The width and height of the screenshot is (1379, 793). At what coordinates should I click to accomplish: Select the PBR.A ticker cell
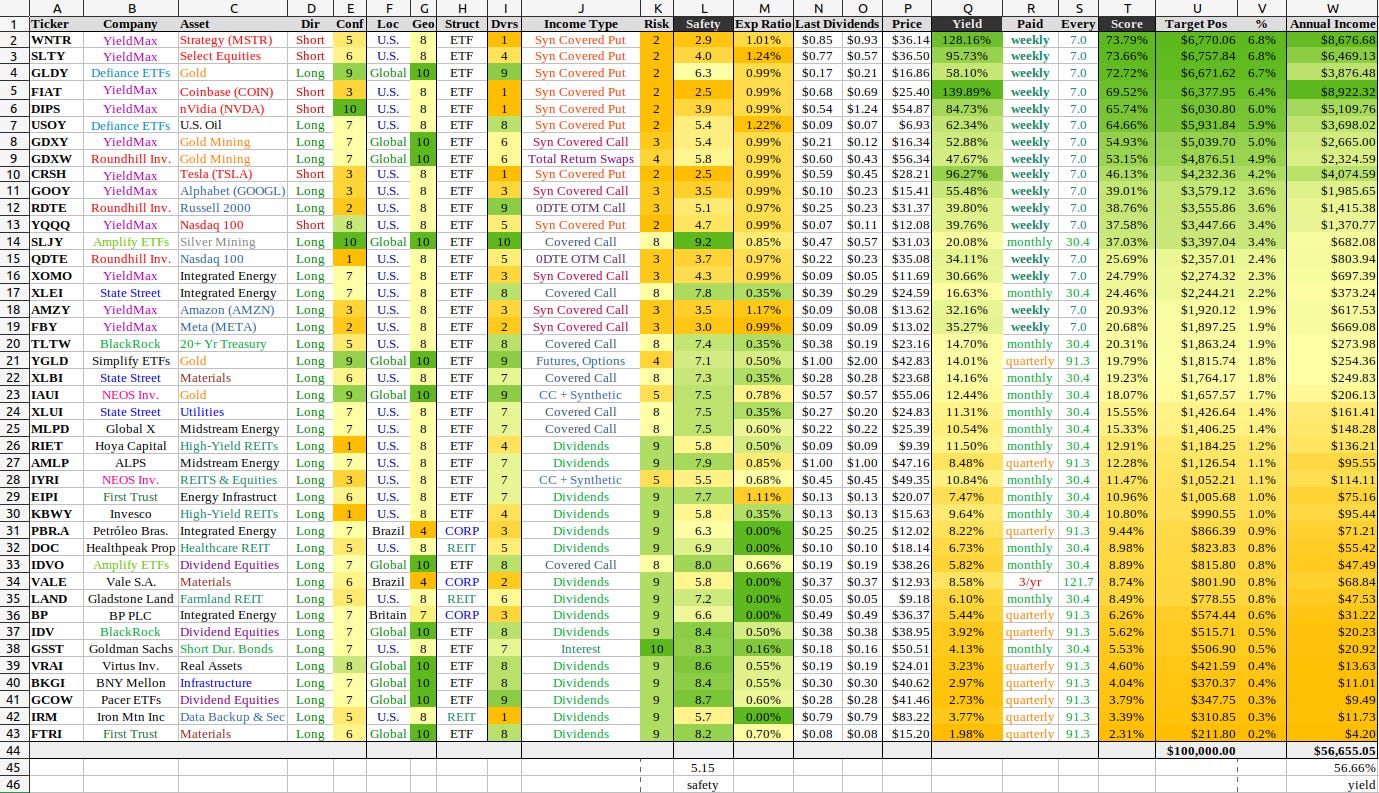click(56, 531)
